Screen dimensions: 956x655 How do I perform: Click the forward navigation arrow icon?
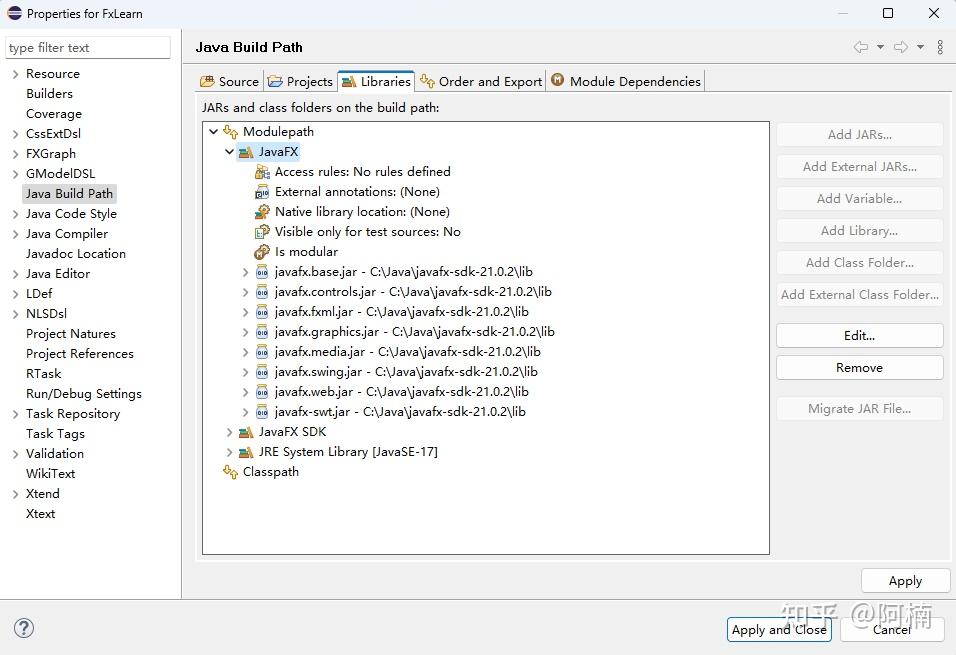click(x=901, y=47)
